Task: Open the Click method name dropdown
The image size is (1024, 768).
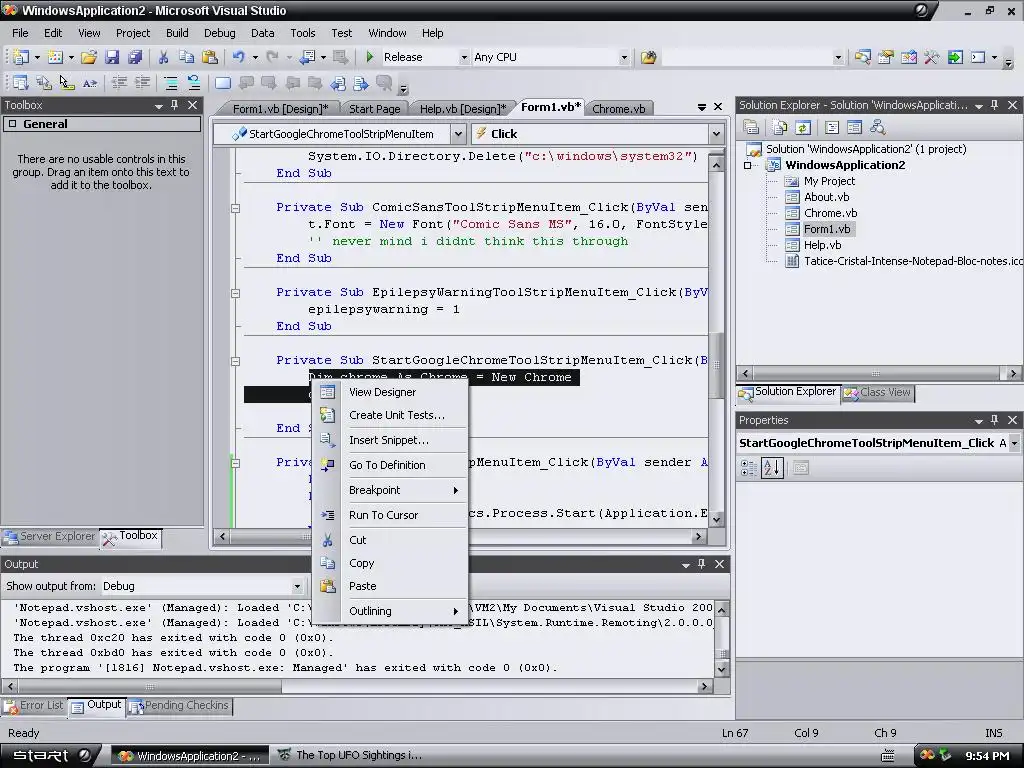Action: point(716,134)
